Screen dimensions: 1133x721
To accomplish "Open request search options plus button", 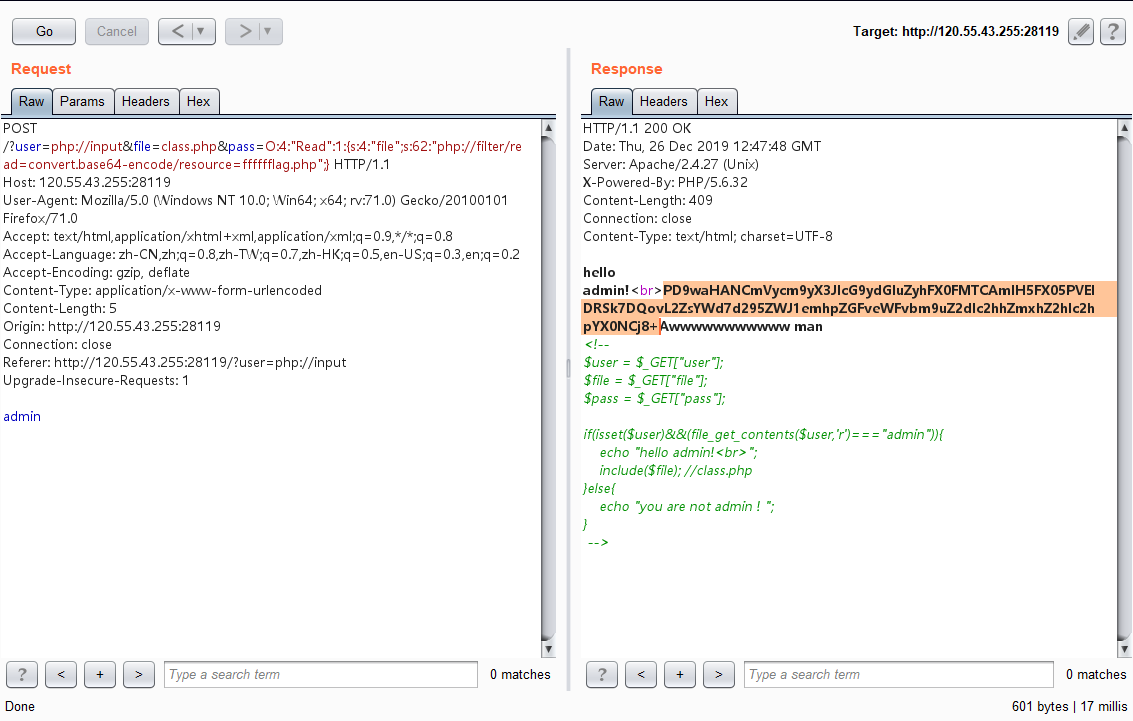I will coord(100,674).
